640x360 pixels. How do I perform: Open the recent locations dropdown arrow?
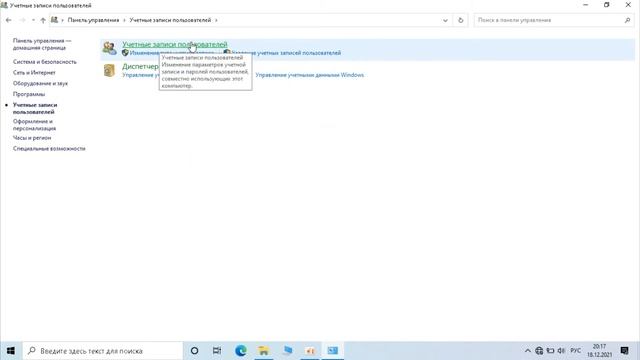click(x=33, y=20)
